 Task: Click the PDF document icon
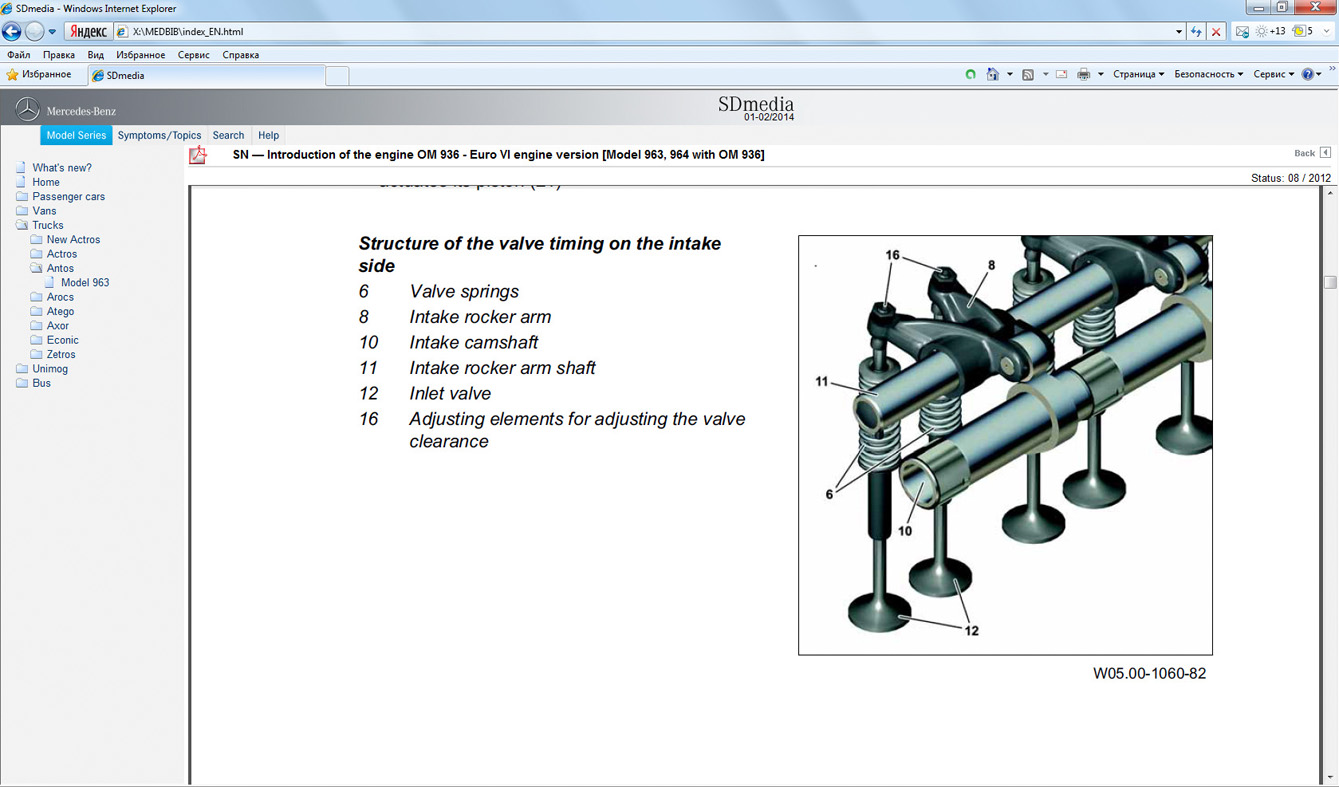point(198,155)
